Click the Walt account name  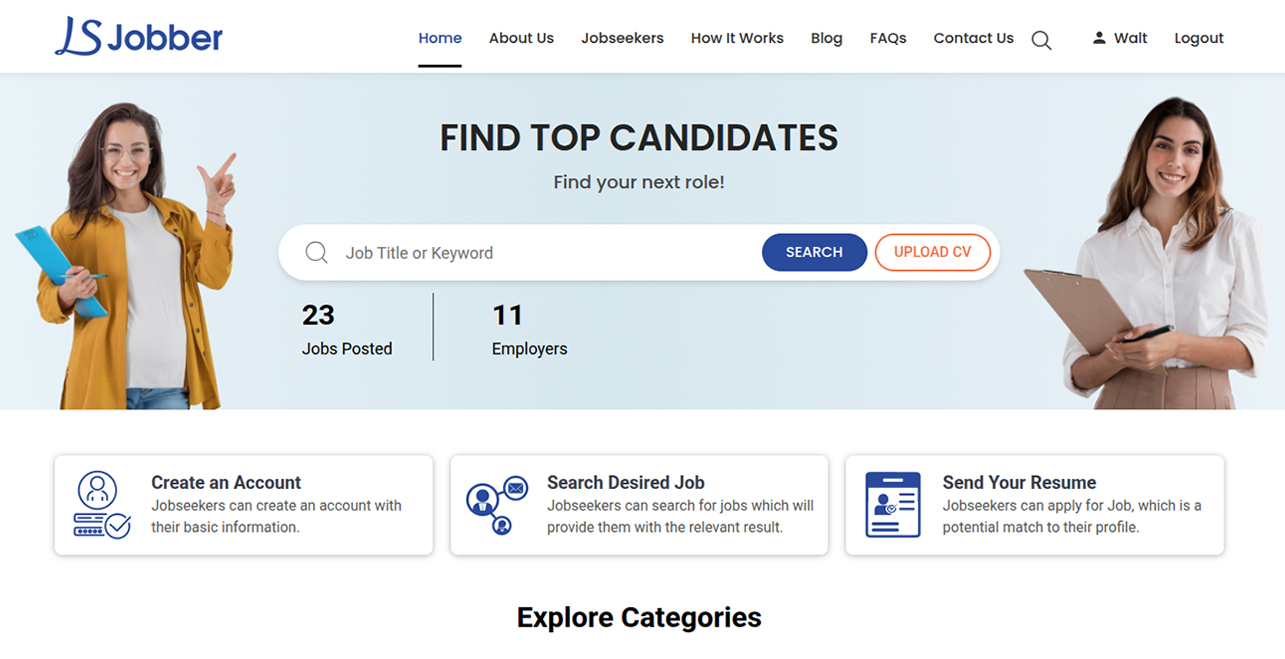[x=1131, y=37]
